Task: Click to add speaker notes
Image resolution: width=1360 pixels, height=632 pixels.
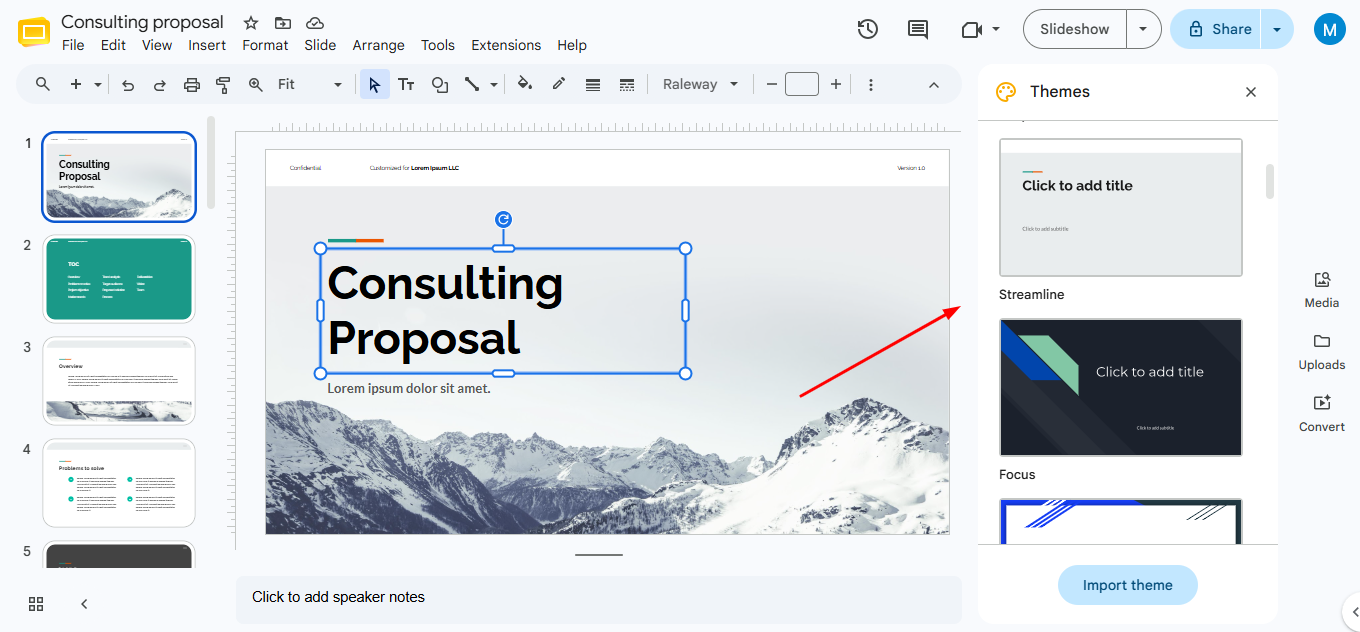Action: 598,600
